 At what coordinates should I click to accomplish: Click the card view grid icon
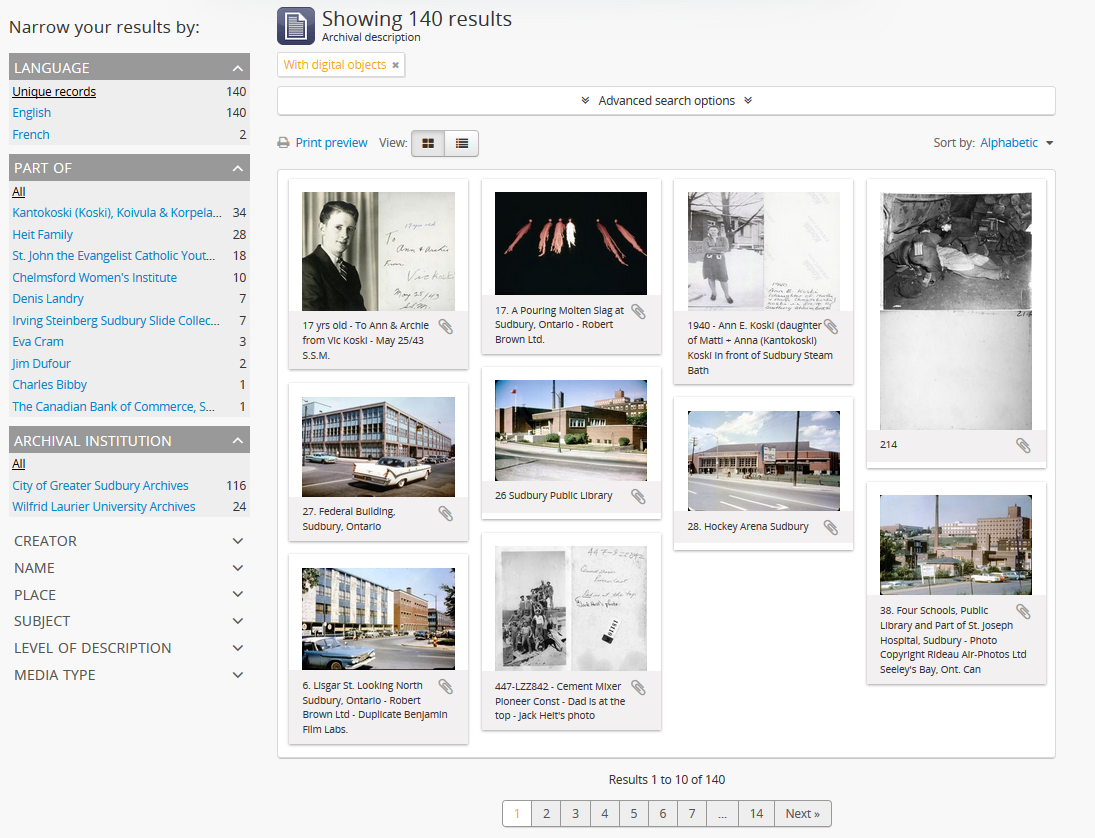pos(428,143)
